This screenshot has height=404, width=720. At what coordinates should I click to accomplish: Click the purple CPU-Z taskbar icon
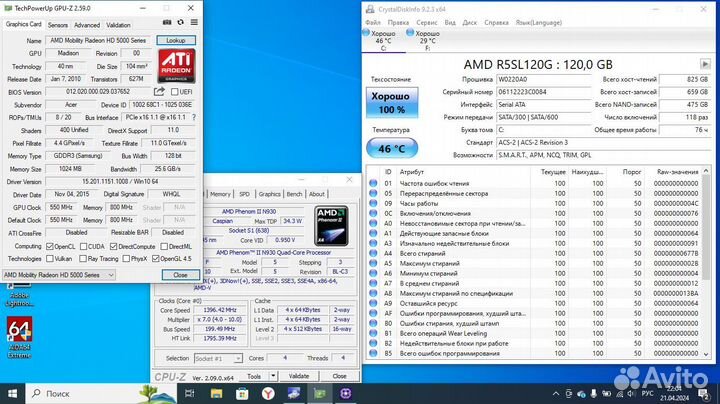pos(346,393)
